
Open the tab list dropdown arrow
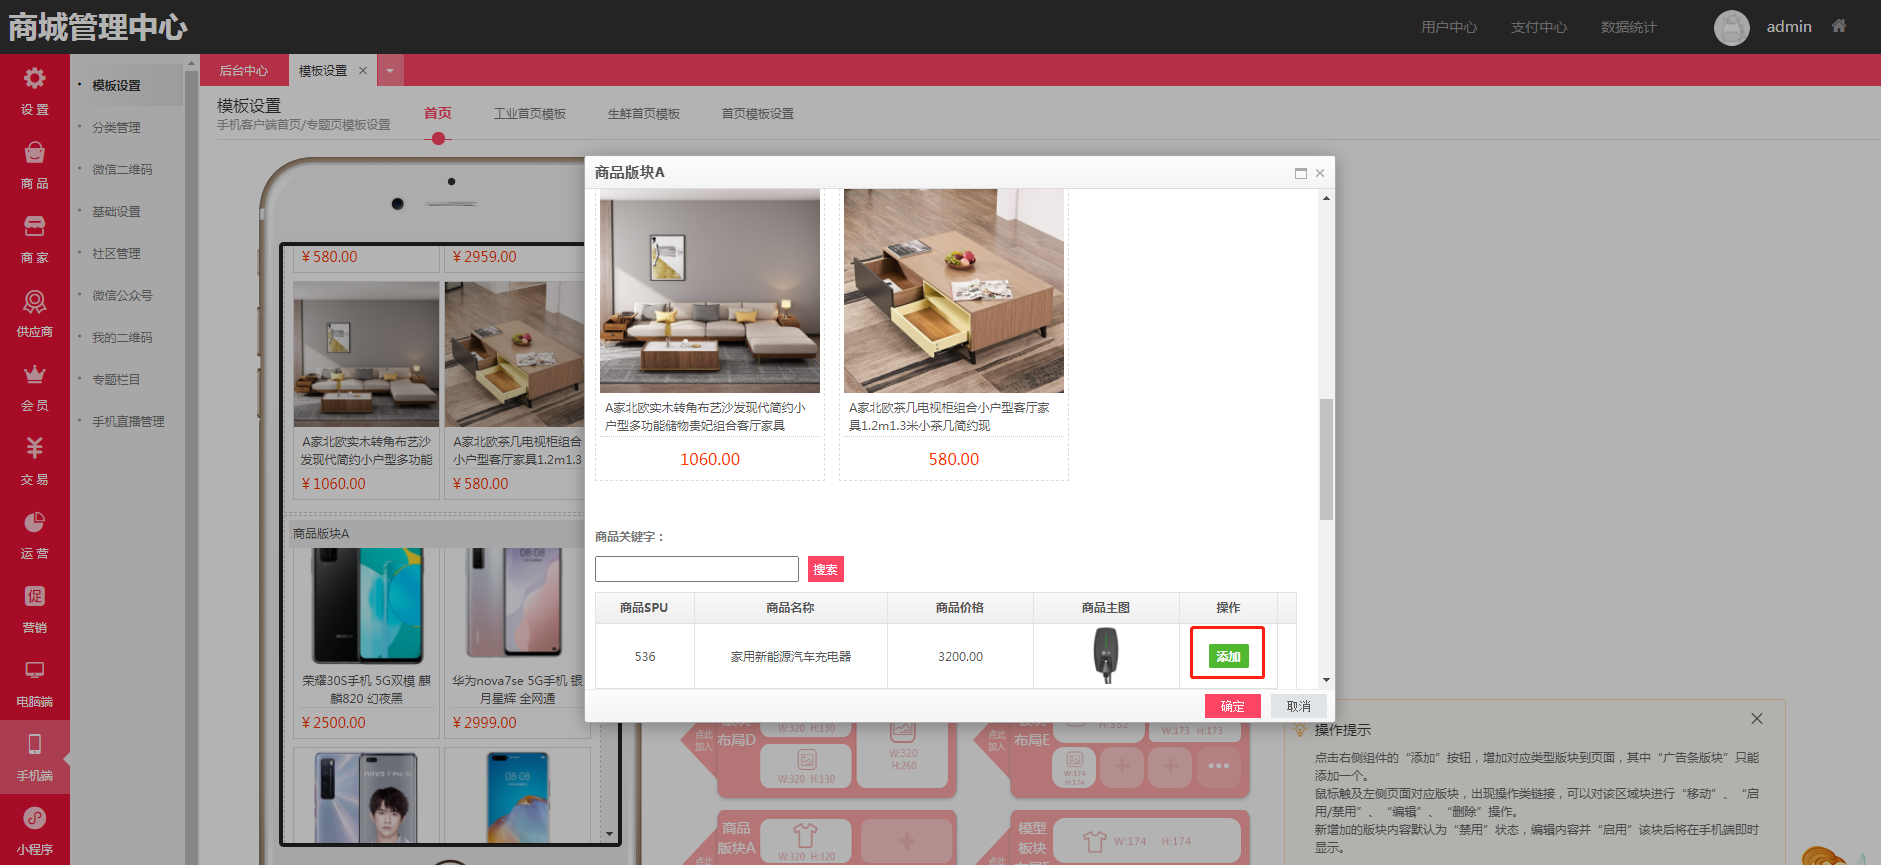click(390, 70)
